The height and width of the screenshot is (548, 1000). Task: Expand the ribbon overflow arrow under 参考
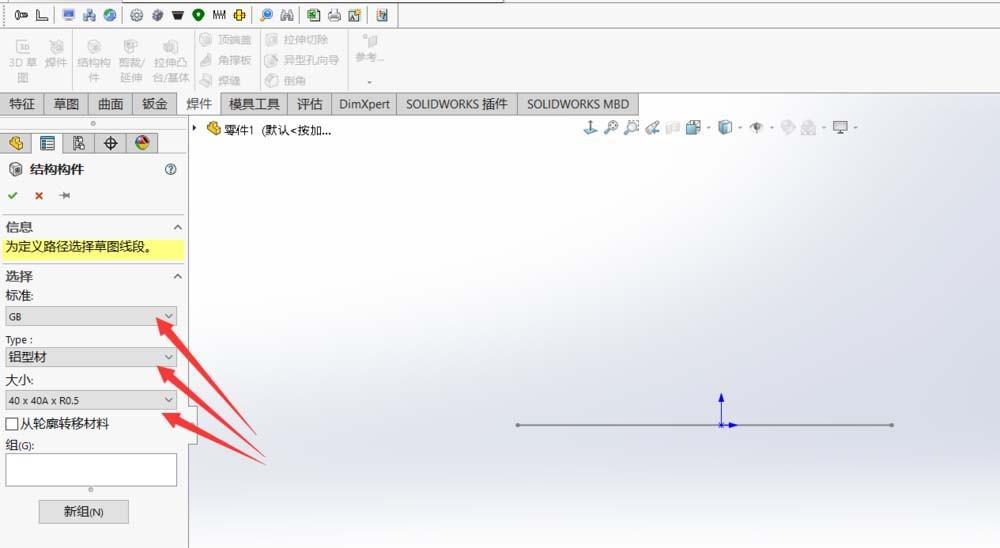pyautogui.click(x=369, y=82)
